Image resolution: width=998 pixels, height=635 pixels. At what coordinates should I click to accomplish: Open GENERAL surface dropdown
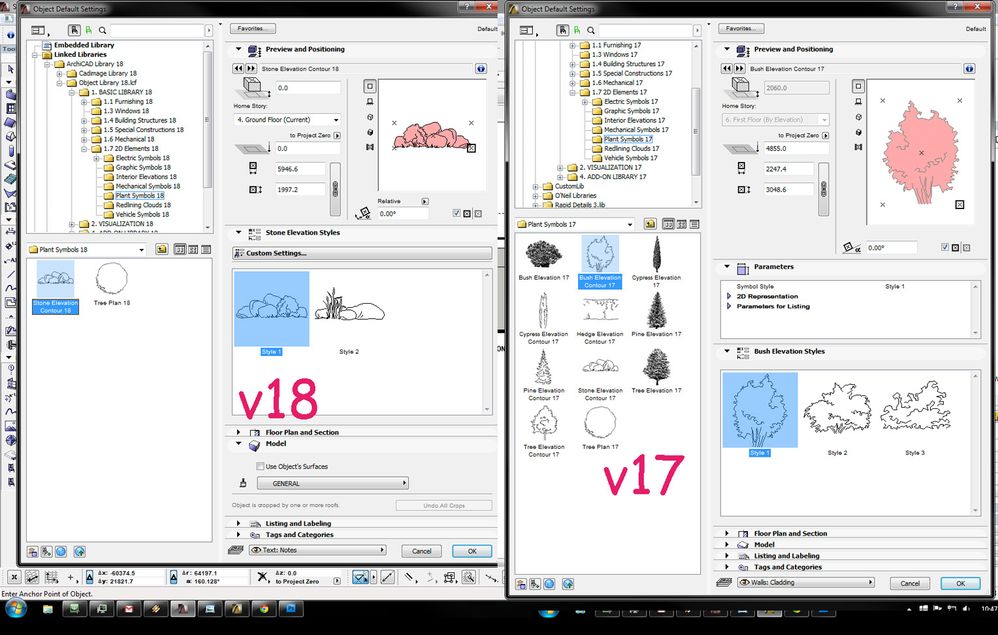332,484
